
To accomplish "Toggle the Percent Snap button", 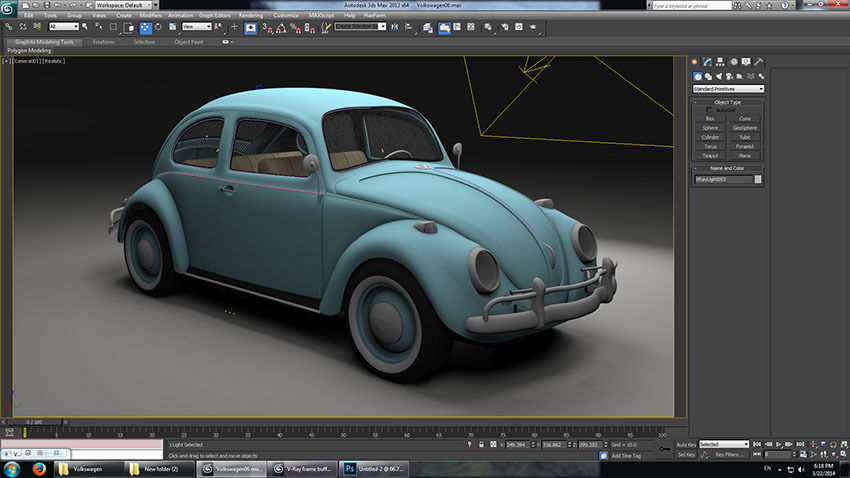I will [x=295, y=28].
